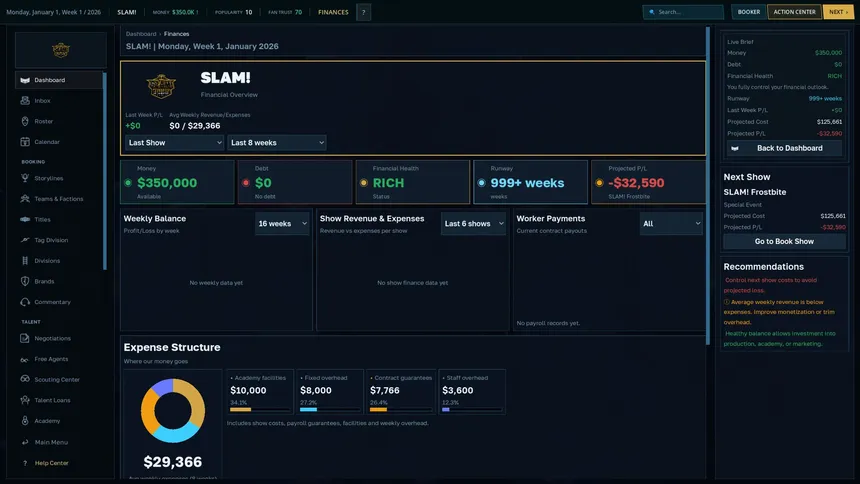Click the Roster sidebar icon
The image size is (860, 484).
point(25,121)
